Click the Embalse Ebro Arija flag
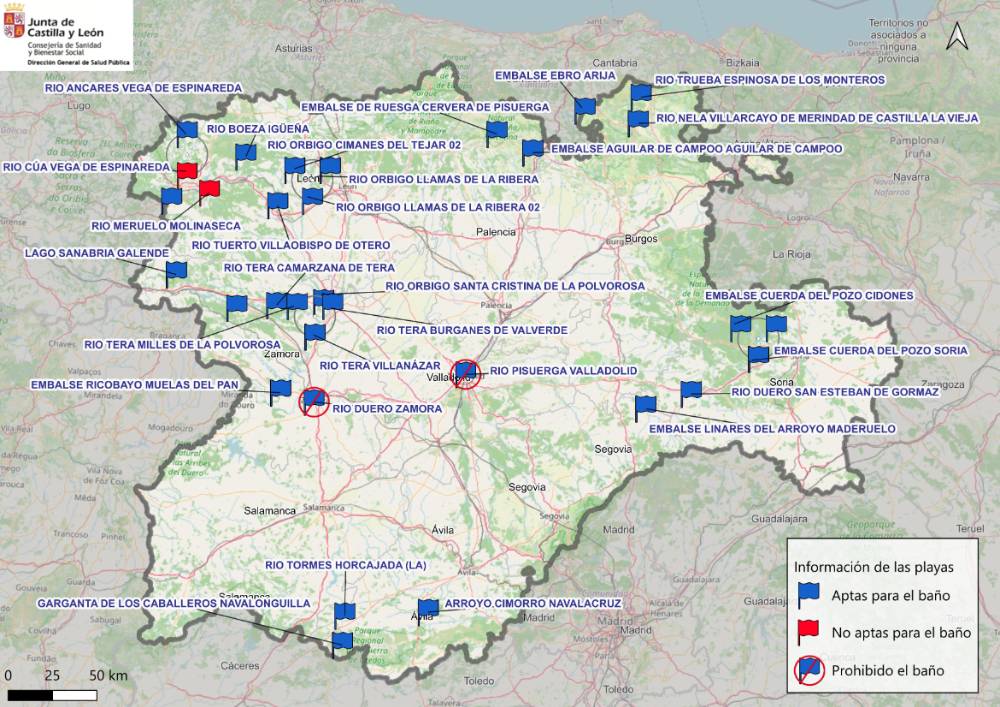 (x=584, y=110)
